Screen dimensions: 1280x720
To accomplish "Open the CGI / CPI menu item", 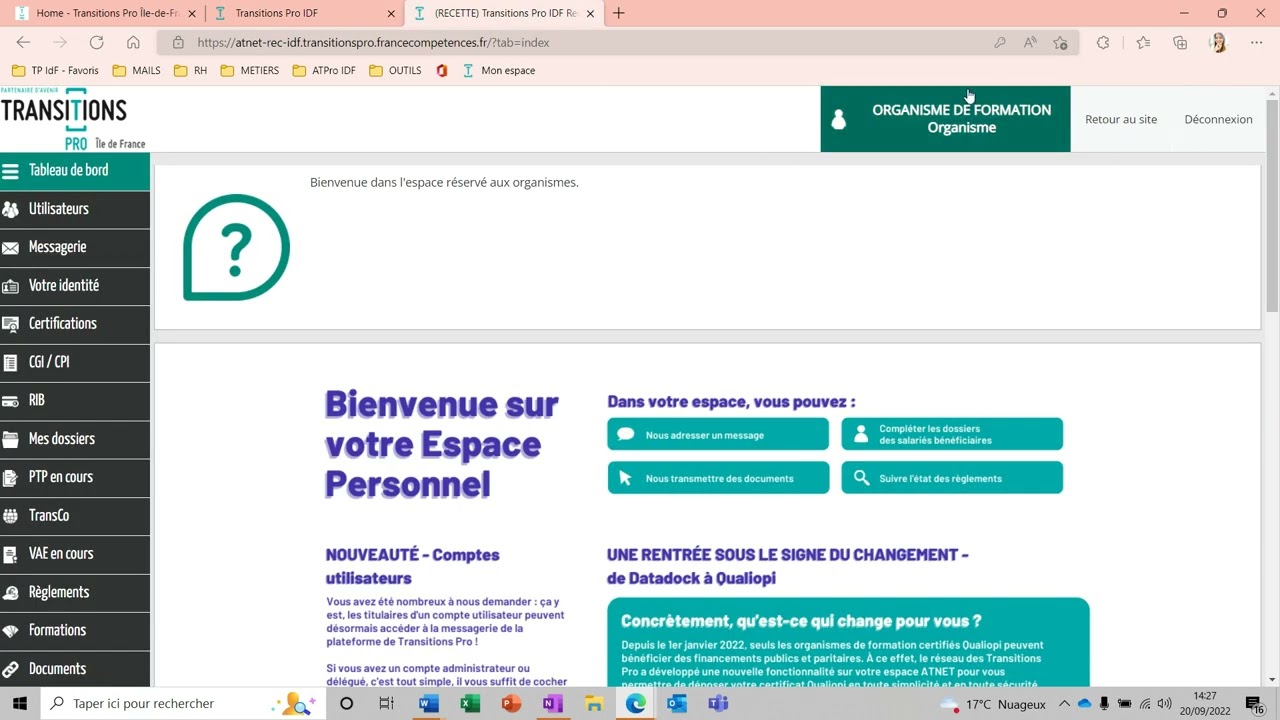I will [75, 362].
